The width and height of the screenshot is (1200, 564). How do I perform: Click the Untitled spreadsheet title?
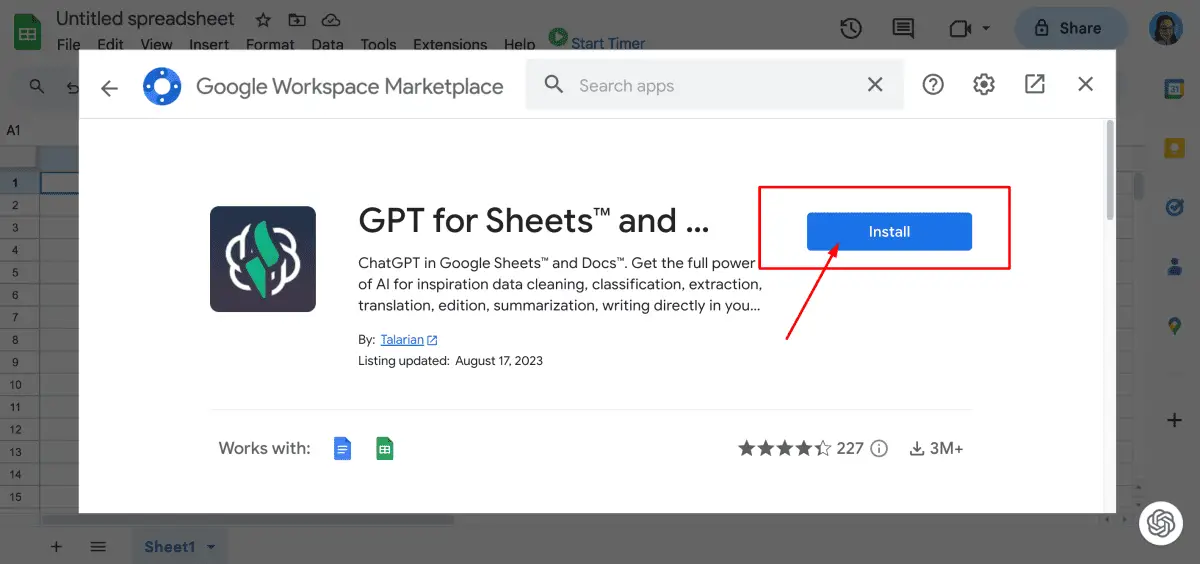click(x=145, y=19)
